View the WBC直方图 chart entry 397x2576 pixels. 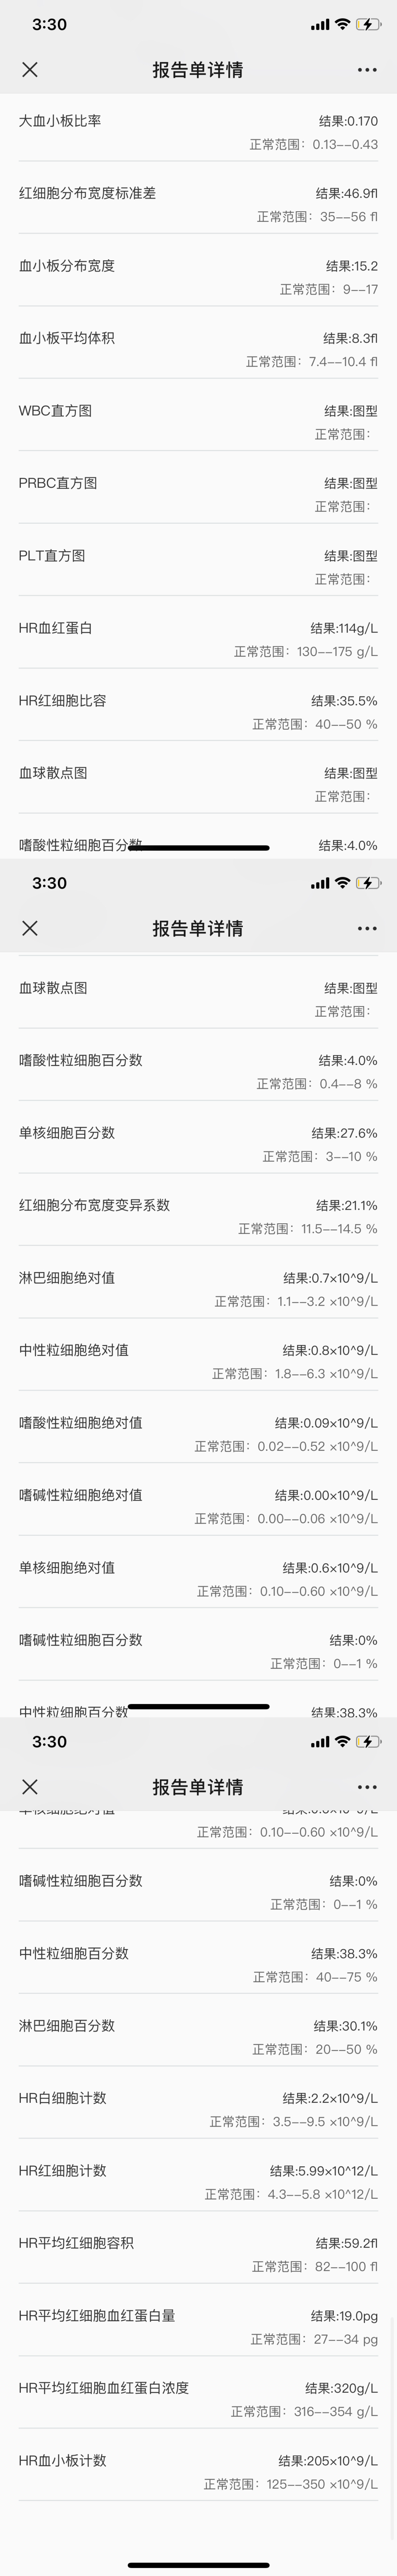pos(198,422)
